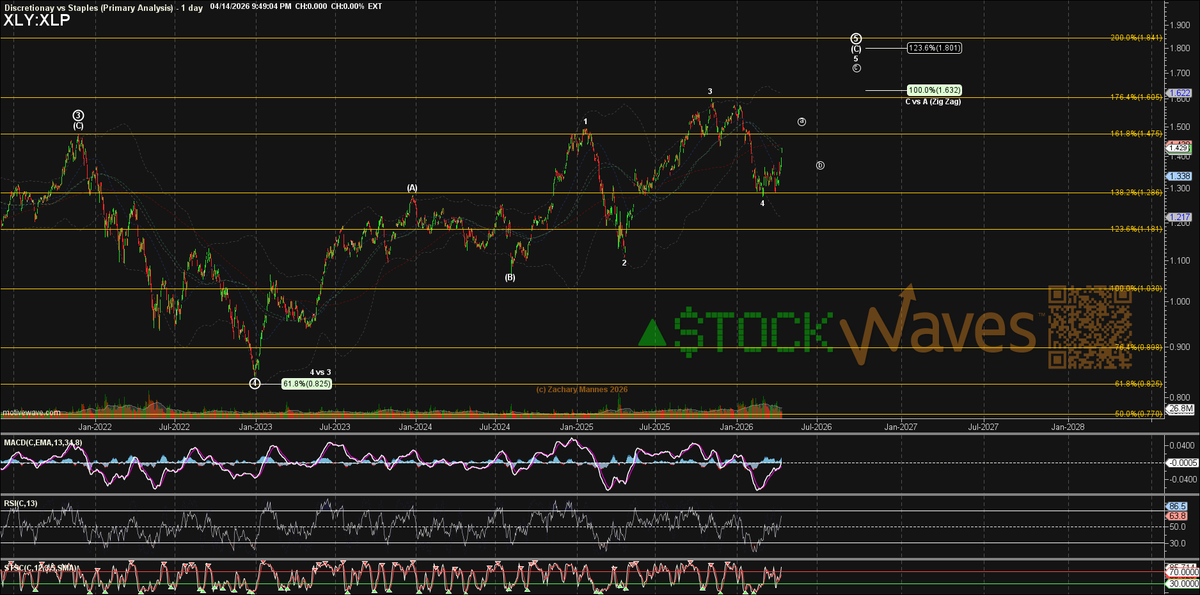Select the plain wave 4 label at the 2026 low
Image resolution: width=1200 pixels, height=595 pixels.
pos(762,204)
